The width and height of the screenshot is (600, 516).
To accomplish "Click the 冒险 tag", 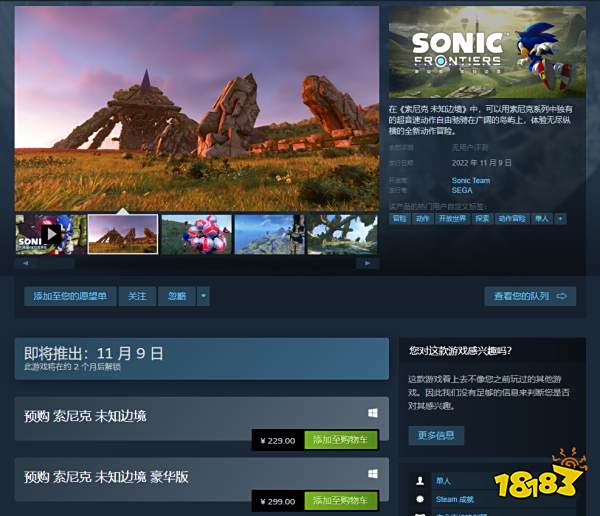I will point(399,219).
